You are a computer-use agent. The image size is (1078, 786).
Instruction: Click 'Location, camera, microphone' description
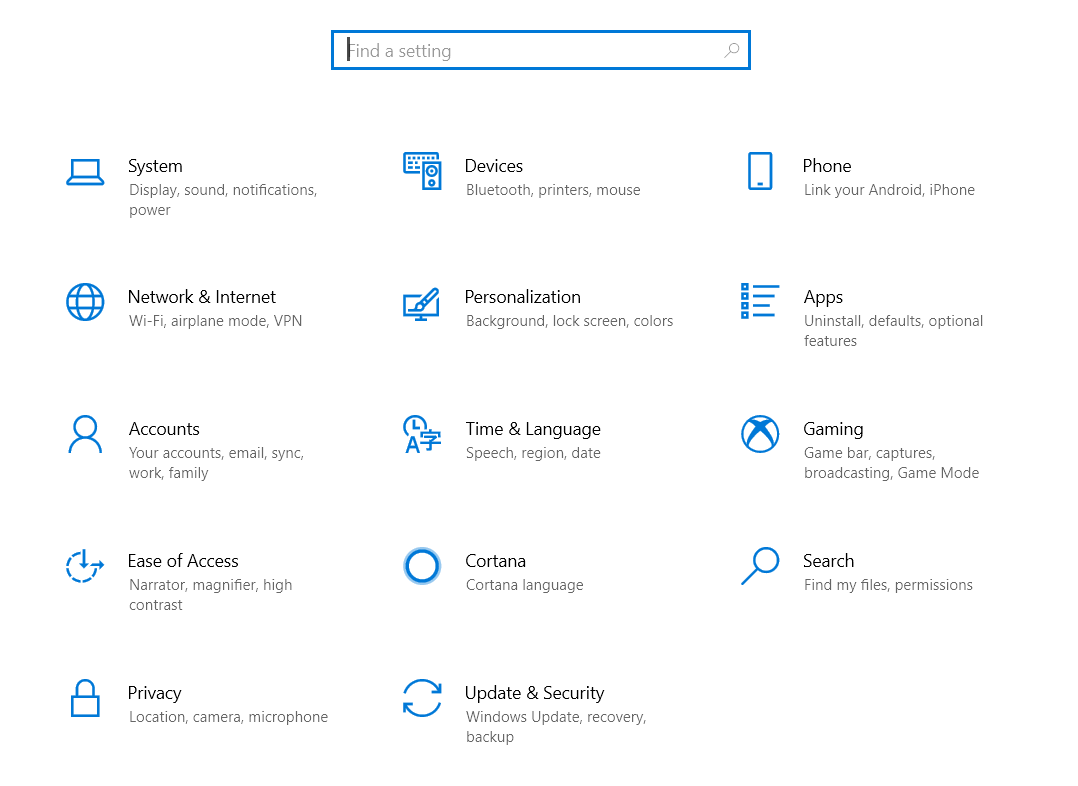point(228,717)
